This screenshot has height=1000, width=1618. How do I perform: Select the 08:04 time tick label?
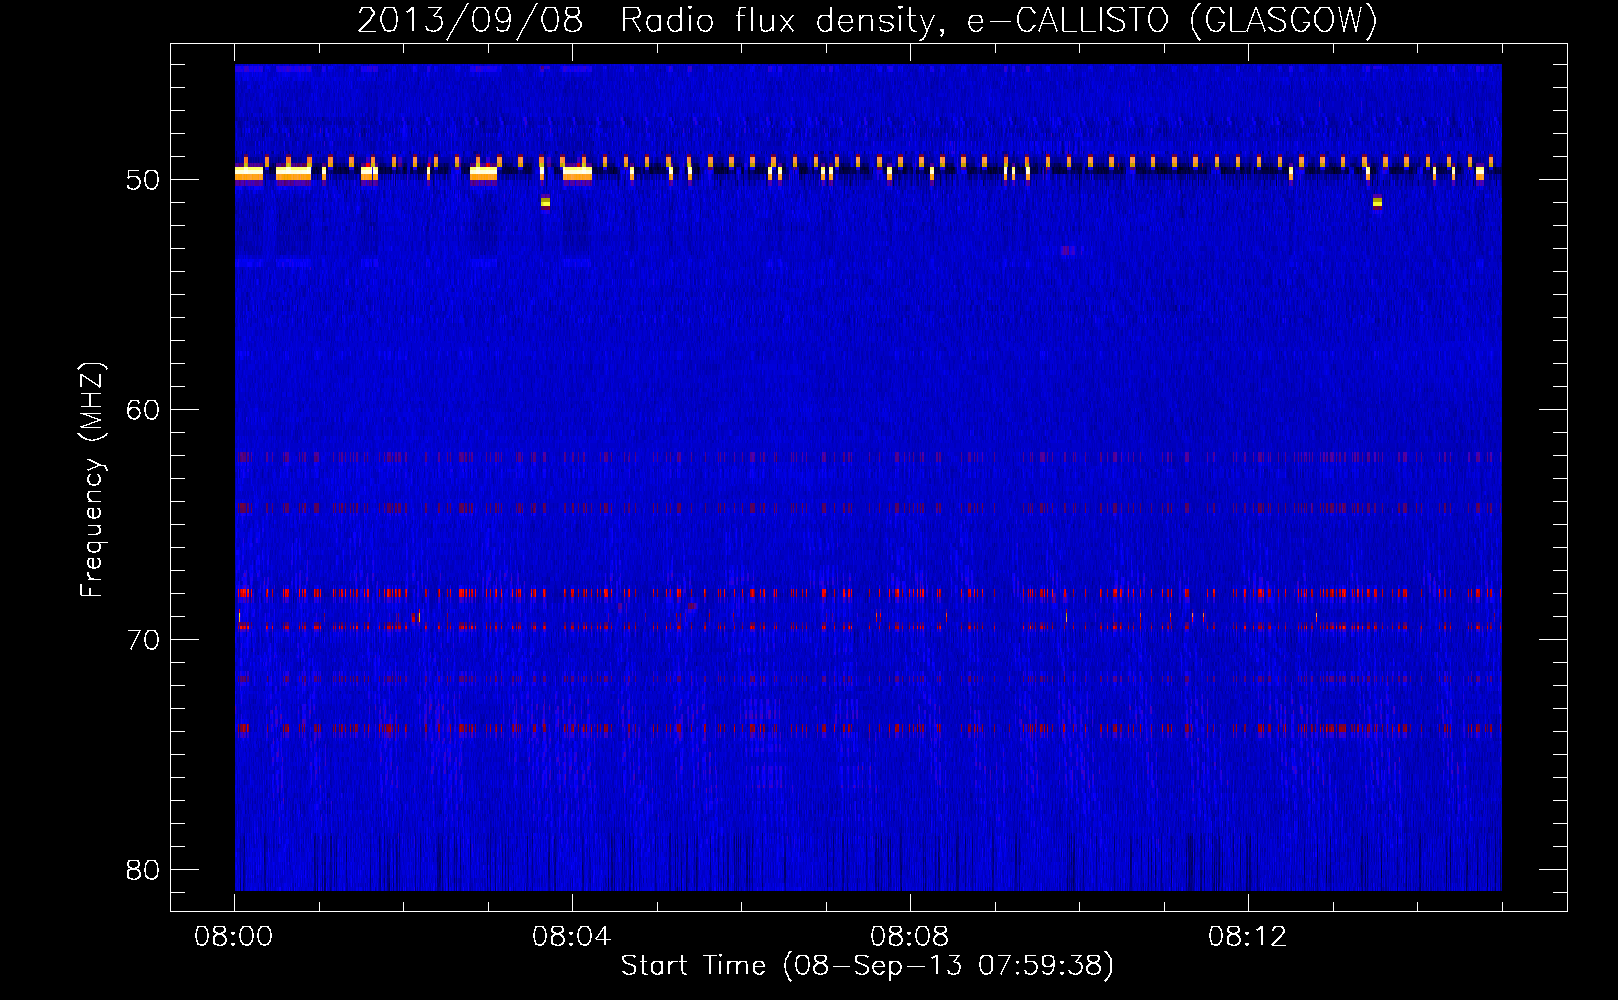pos(572,937)
